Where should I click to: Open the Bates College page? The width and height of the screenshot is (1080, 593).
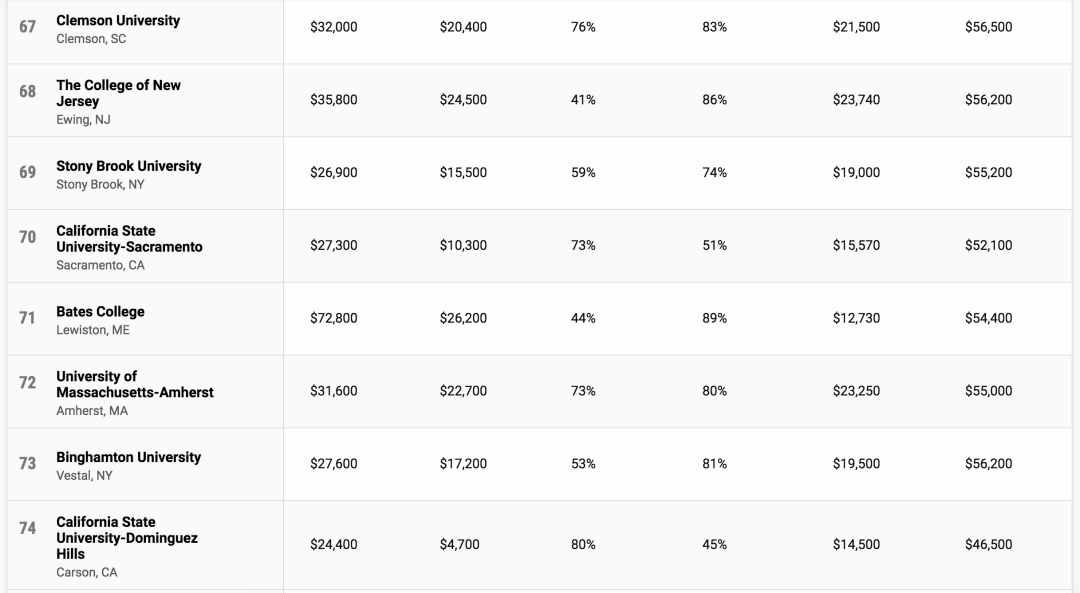coord(100,312)
